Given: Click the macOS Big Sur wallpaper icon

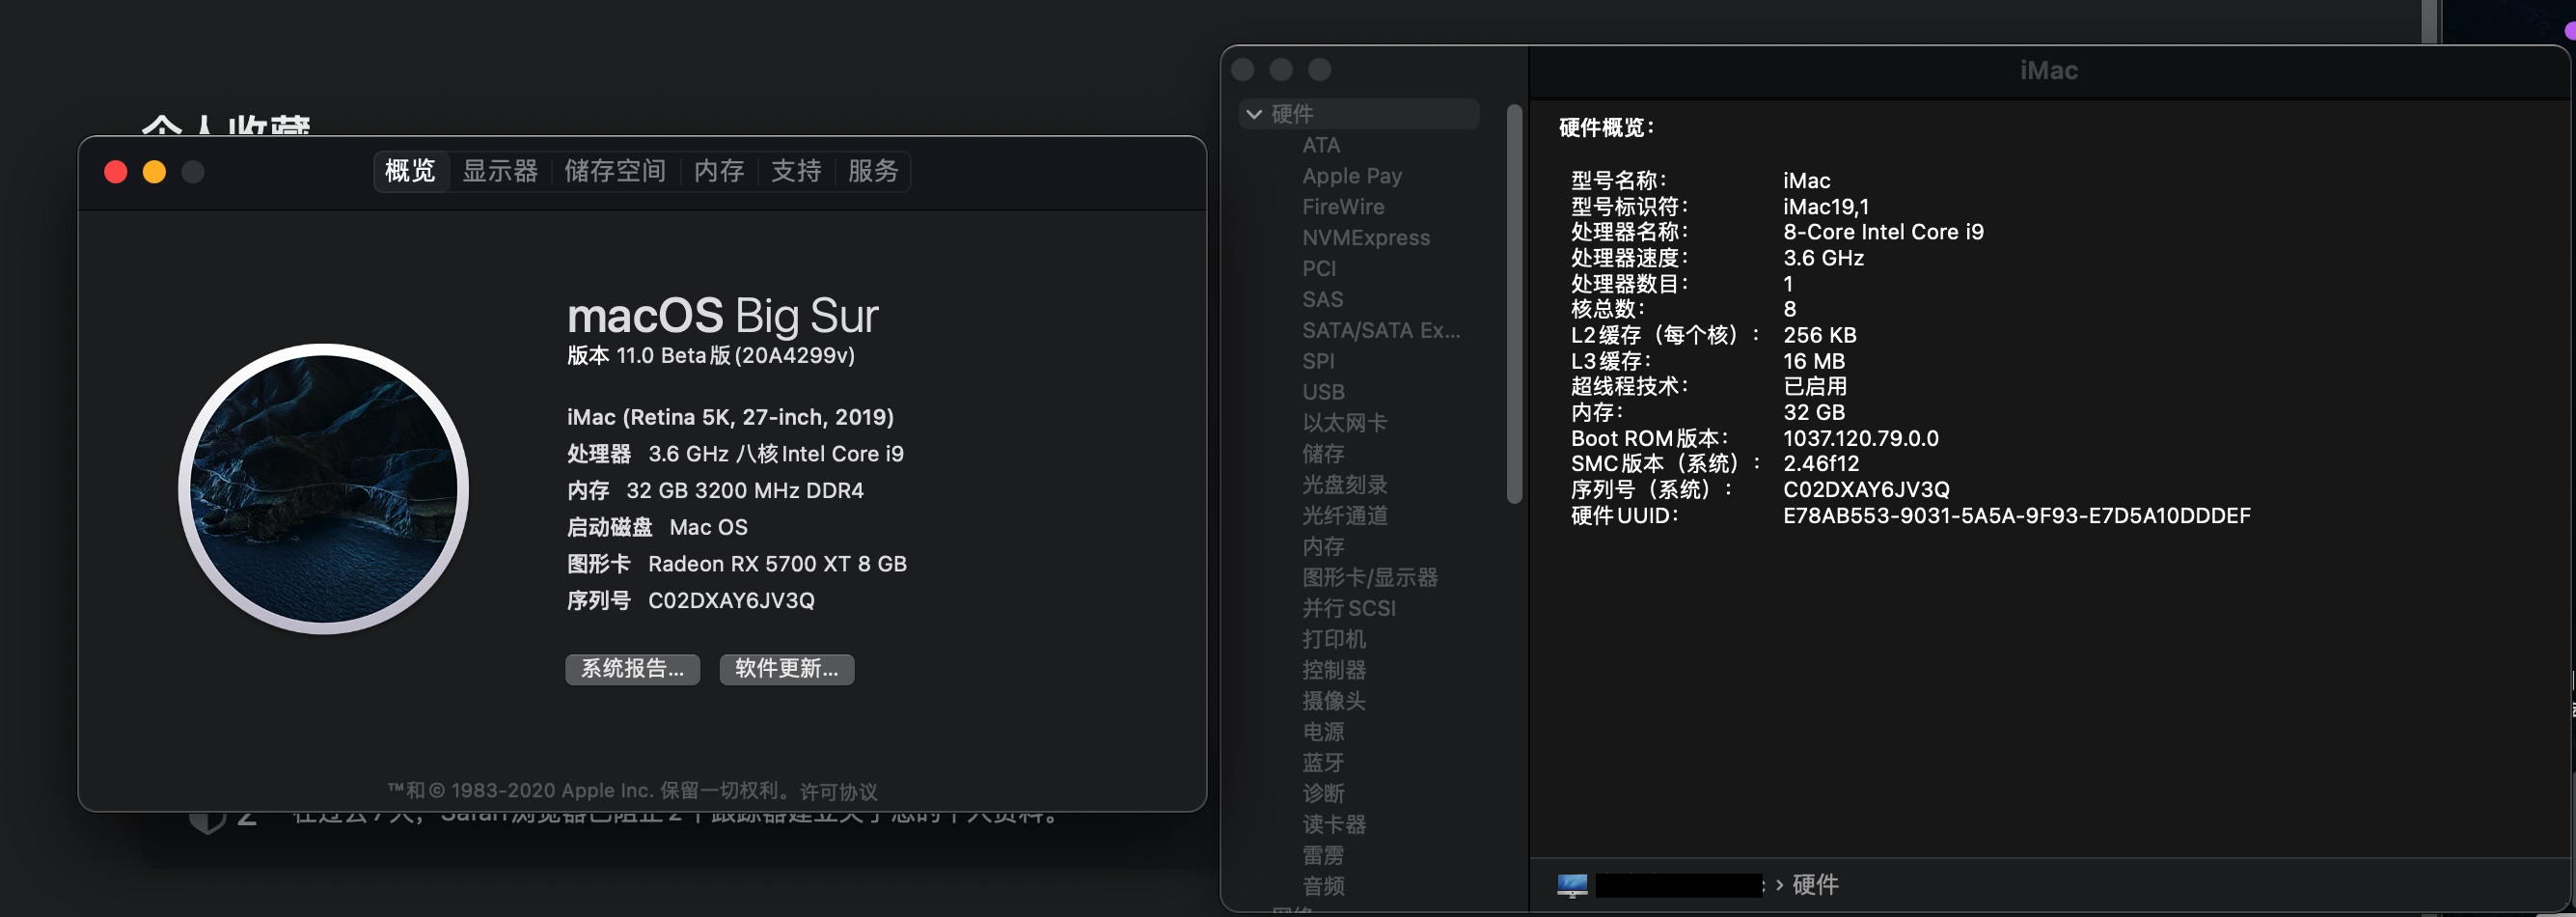Looking at the screenshot, I should pos(323,489).
